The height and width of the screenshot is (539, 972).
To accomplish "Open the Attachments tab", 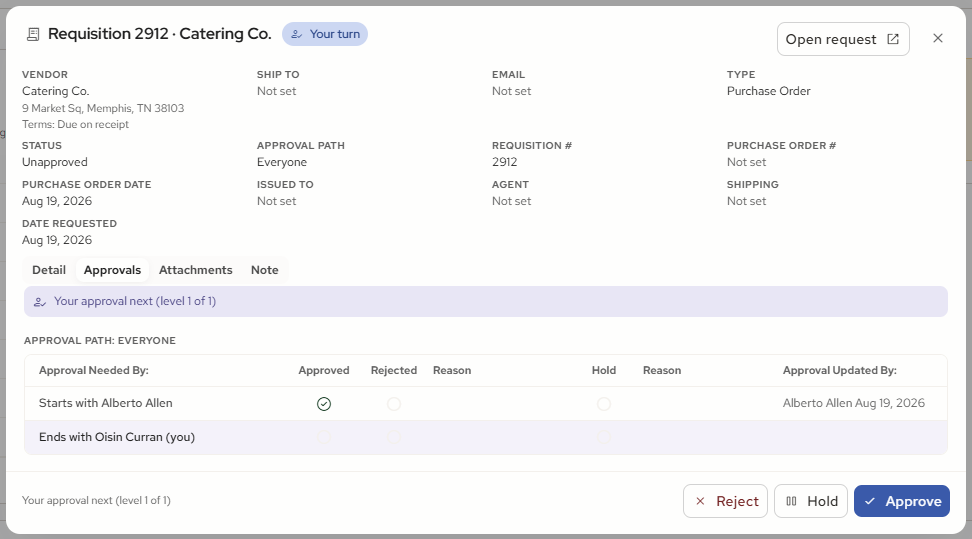I will (x=195, y=270).
